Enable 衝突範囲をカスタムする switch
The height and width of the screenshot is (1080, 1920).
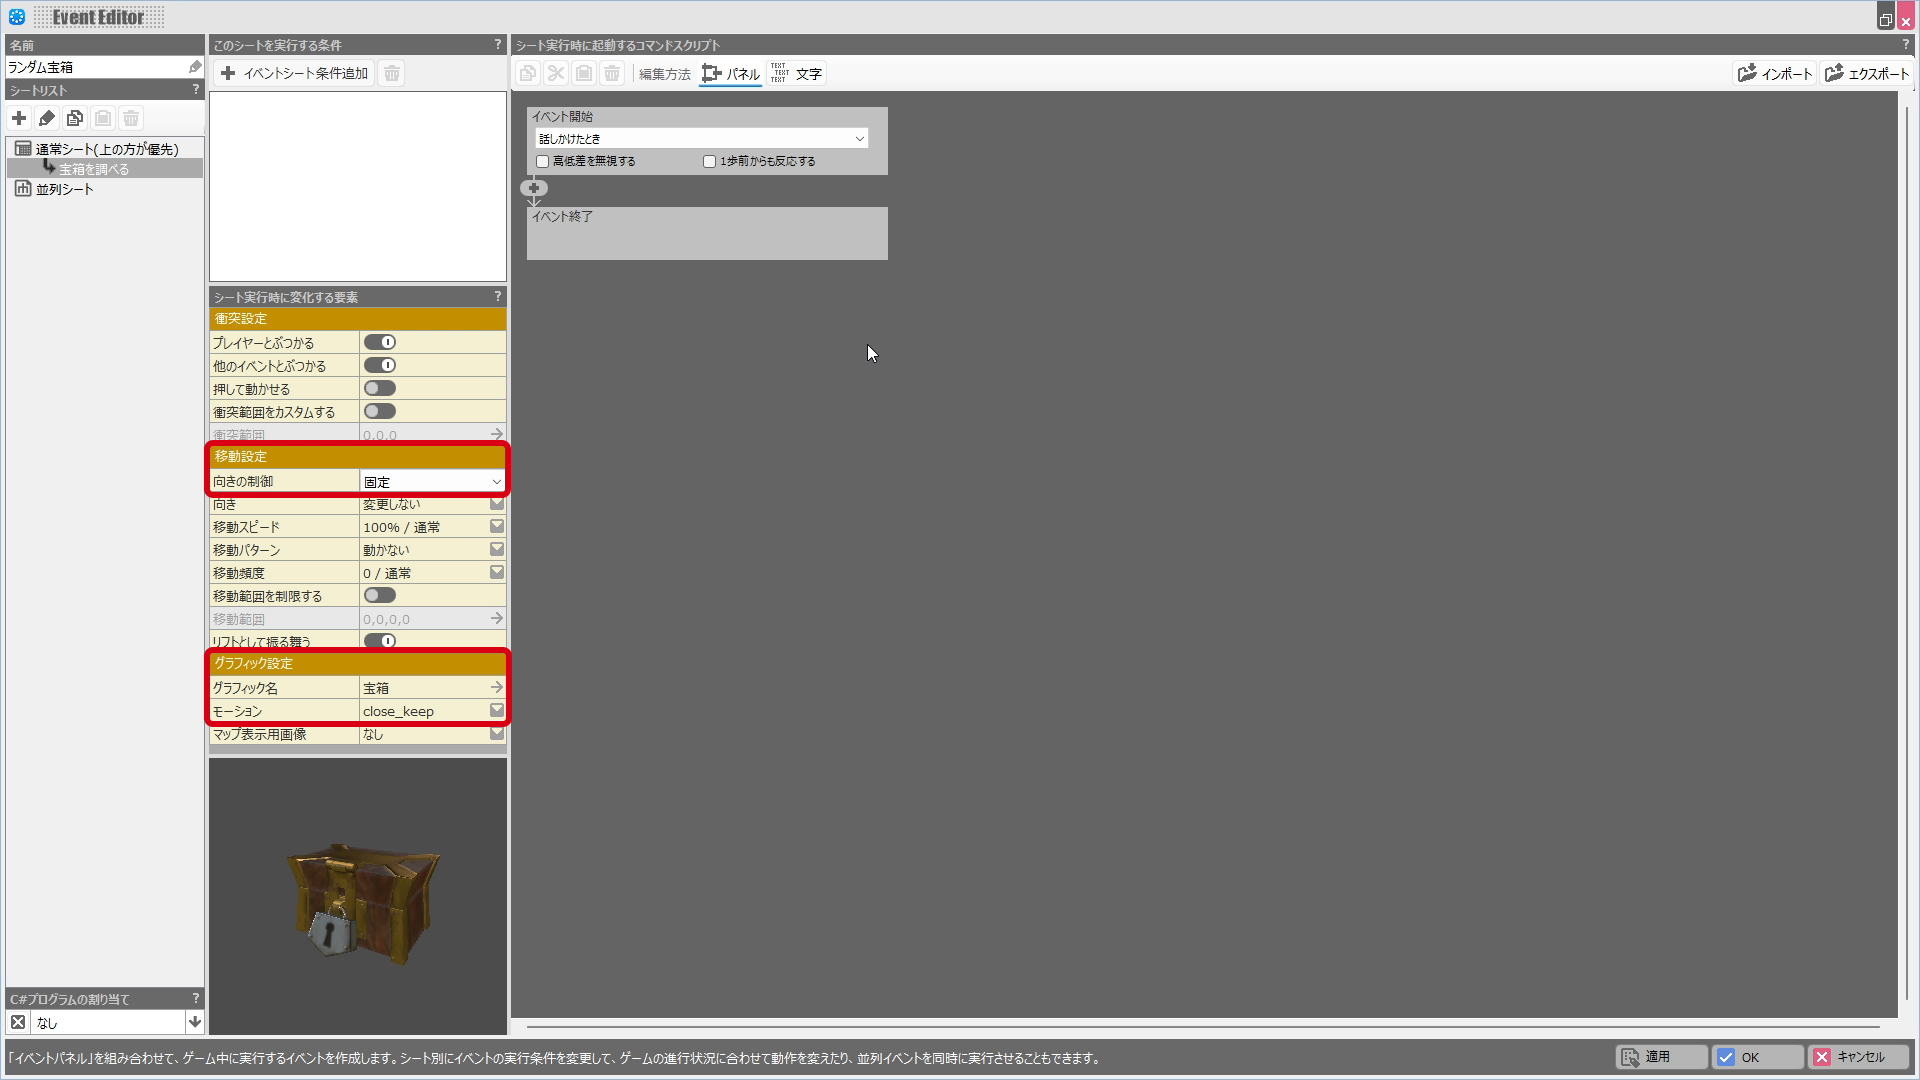[x=380, y=411]
